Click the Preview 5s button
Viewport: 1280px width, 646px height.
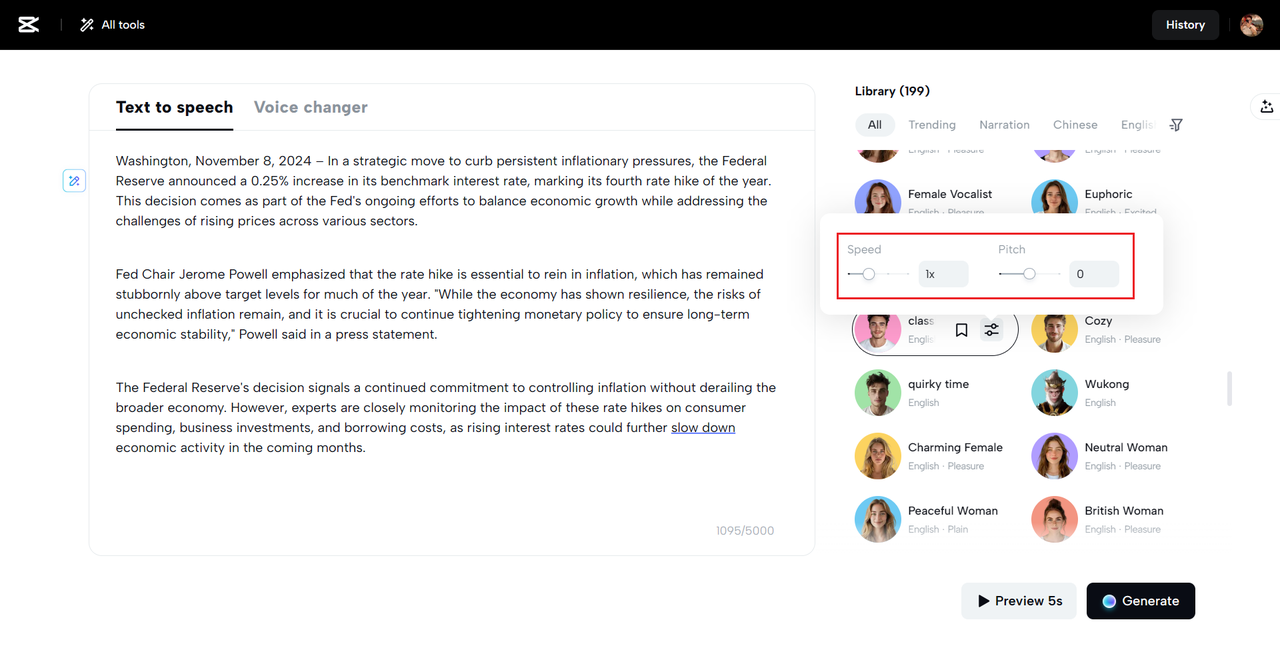tap(1019, 600)
